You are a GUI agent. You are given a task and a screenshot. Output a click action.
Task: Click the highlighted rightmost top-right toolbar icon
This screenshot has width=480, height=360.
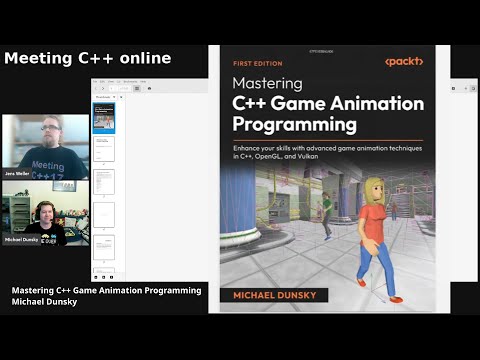click(473, 88)
